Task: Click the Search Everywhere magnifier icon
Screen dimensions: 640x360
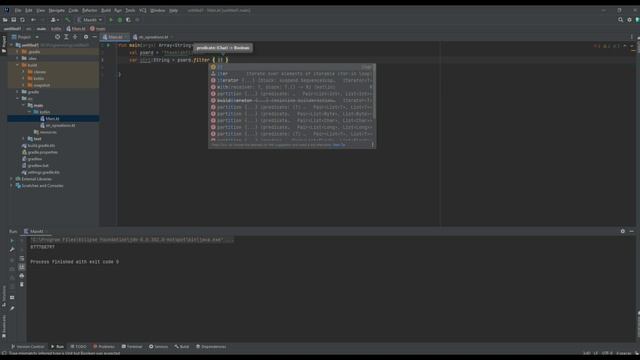Action: point(620,20)
